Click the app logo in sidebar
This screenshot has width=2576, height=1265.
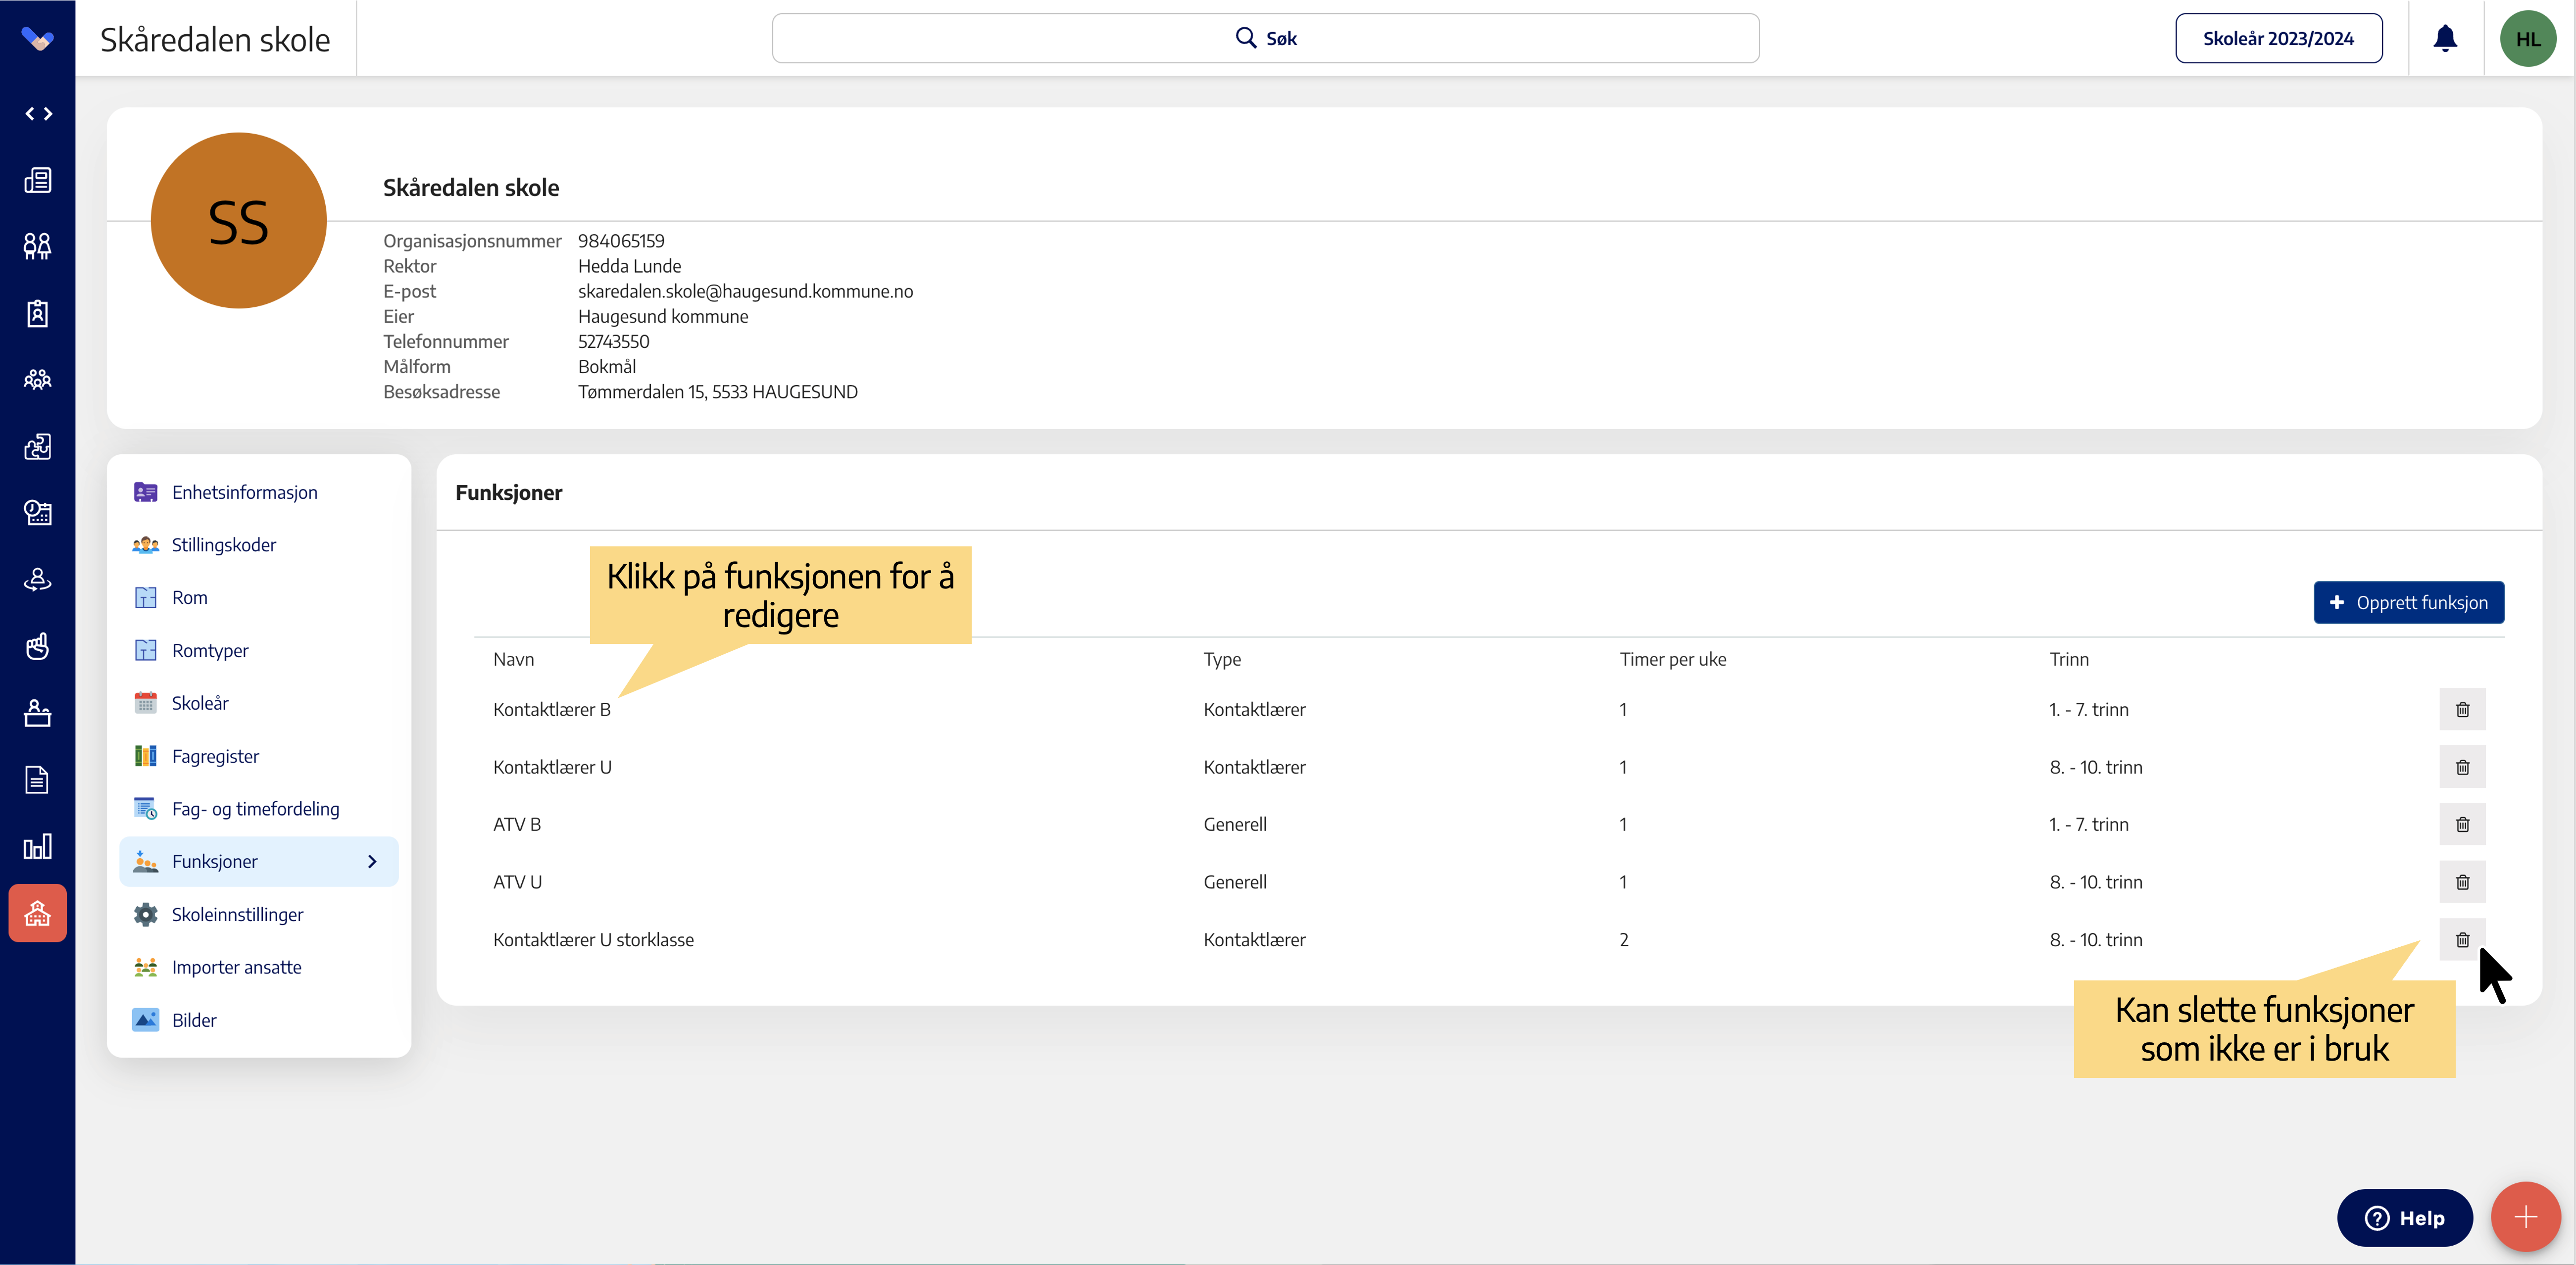click(x=37, y=40)
